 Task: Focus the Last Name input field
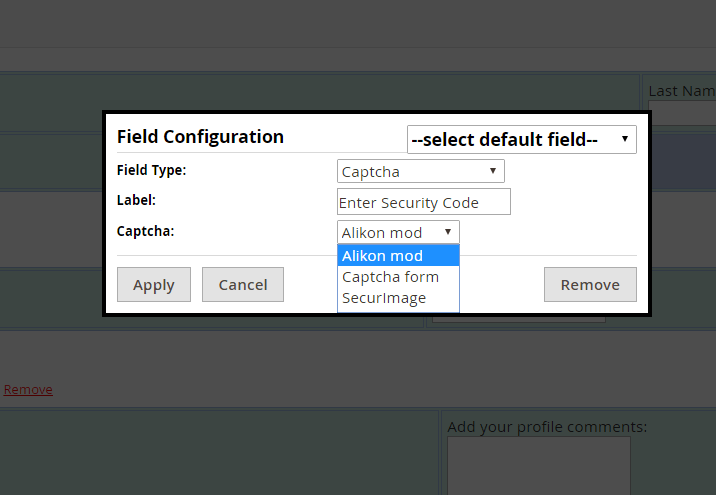click(682, 113)
